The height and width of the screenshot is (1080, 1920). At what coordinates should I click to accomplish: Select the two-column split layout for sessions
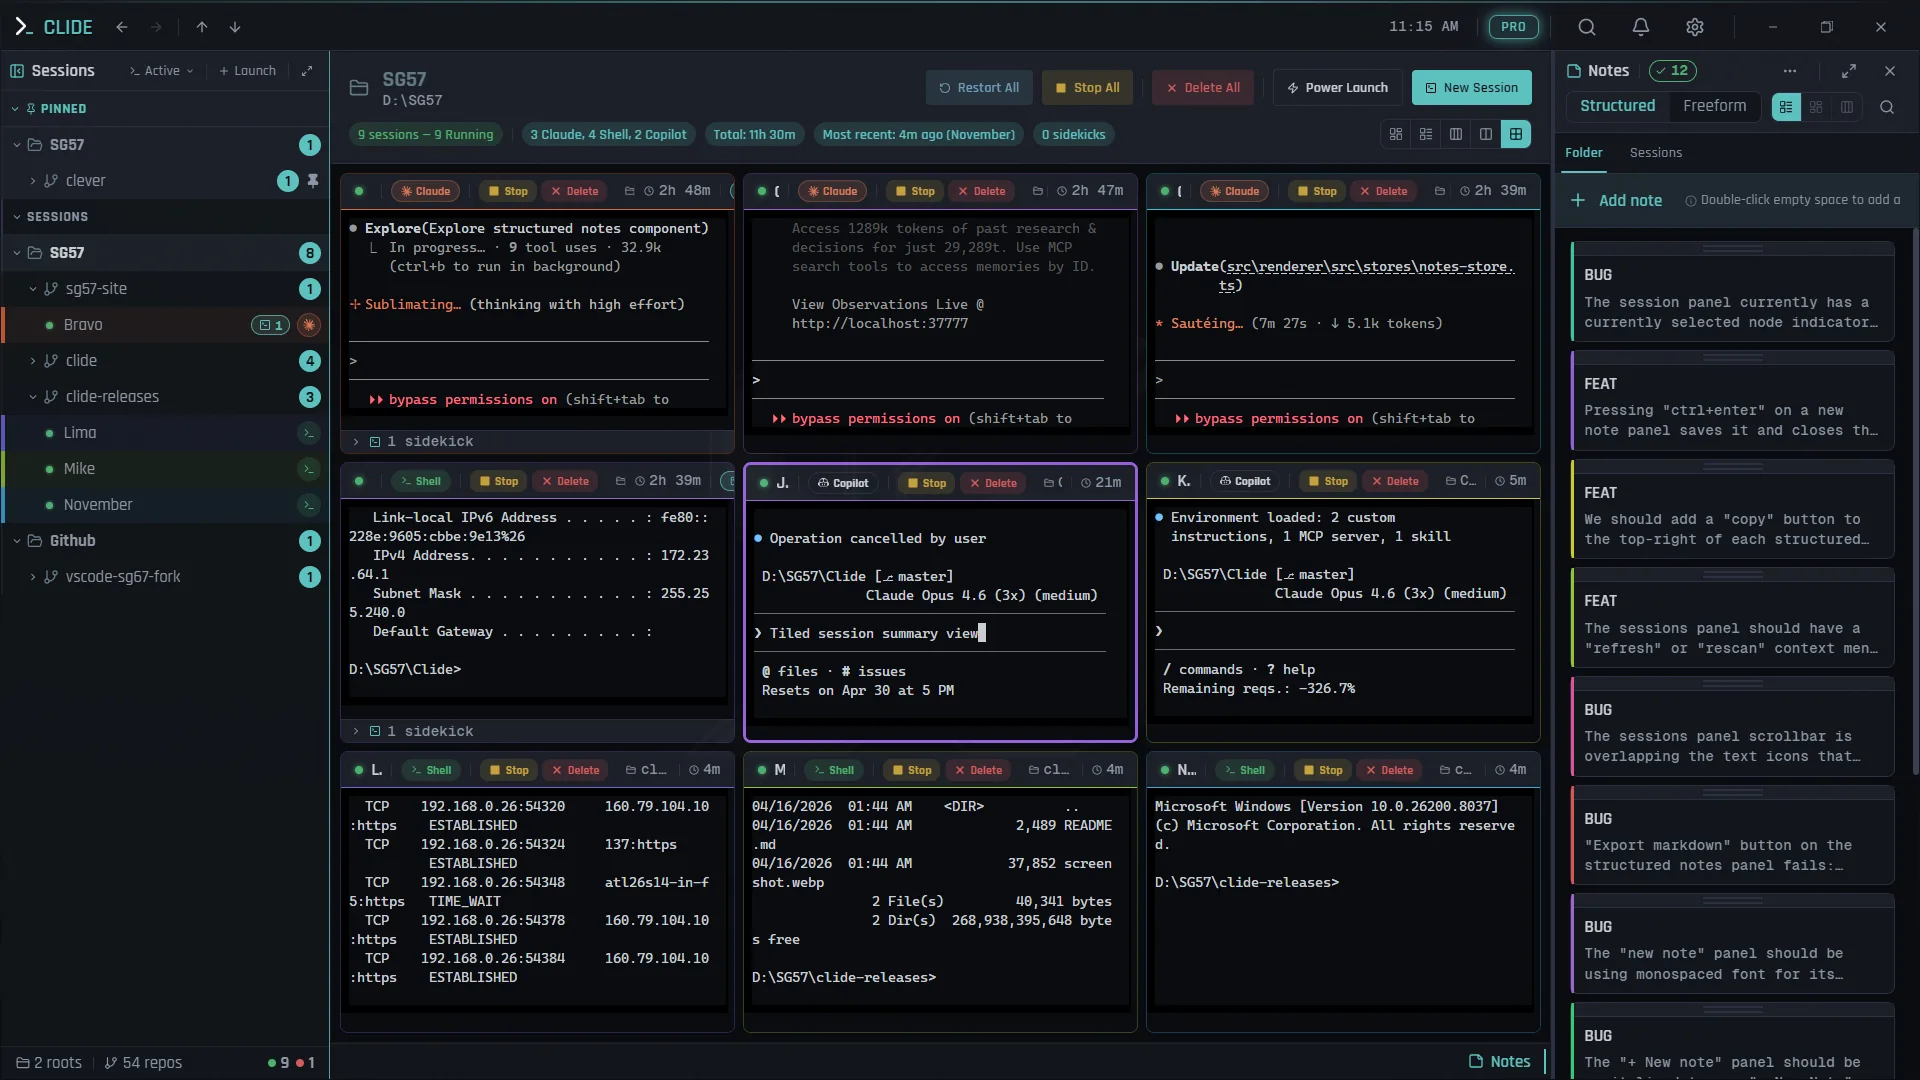pos(1486,134)
